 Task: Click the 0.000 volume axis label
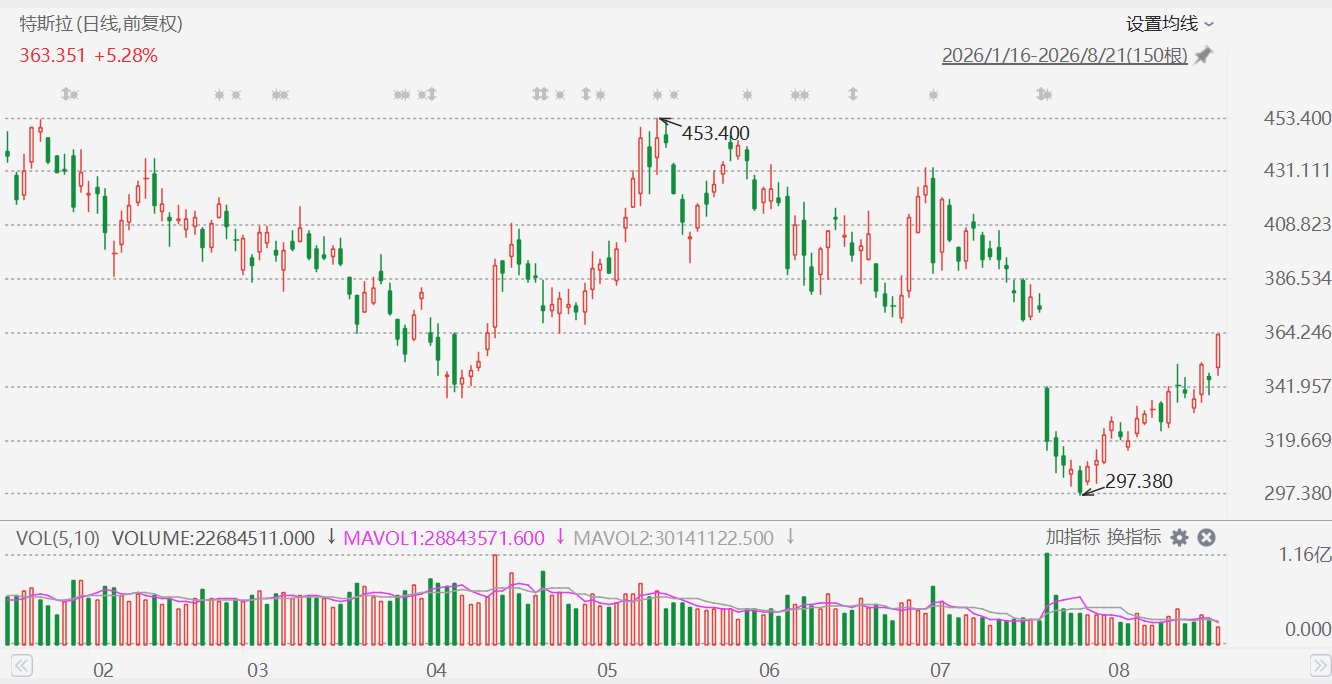tap(1308, 629)
